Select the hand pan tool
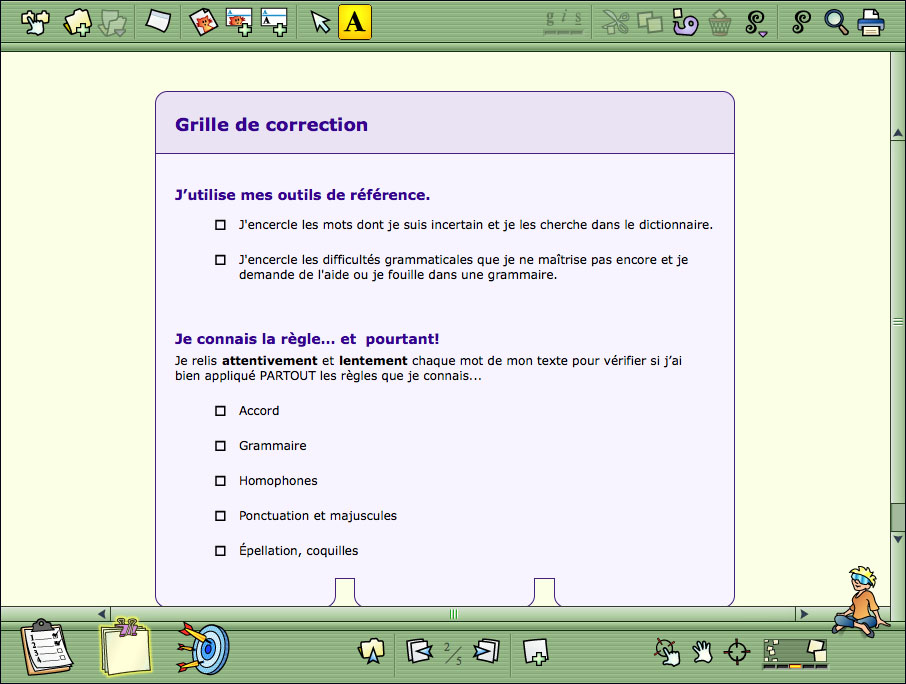 click(x=703, y=652)
